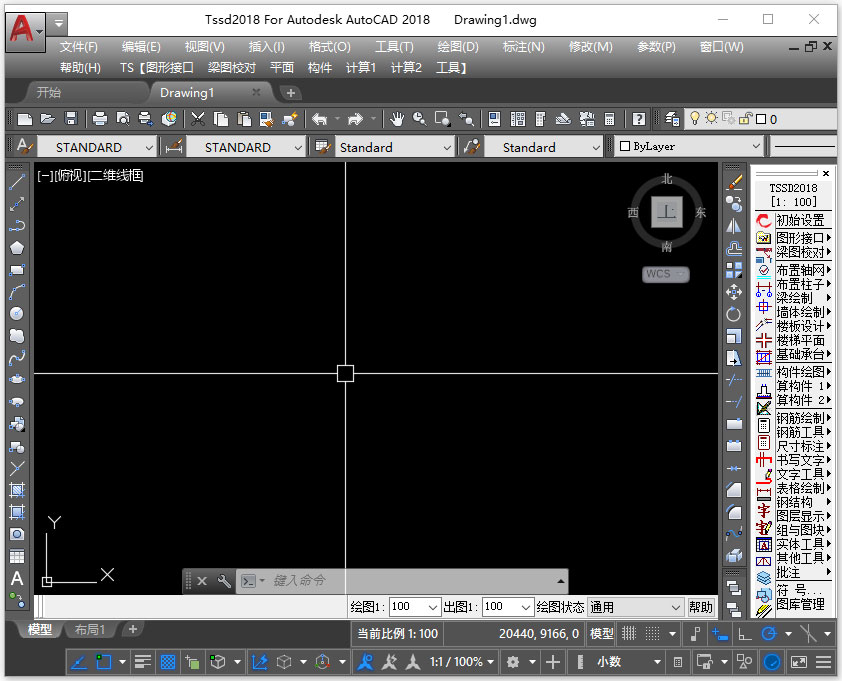Click 初始设置 in the TSSD panel
The width and height of the screenshot is (842, 681).
pos(800,220)
